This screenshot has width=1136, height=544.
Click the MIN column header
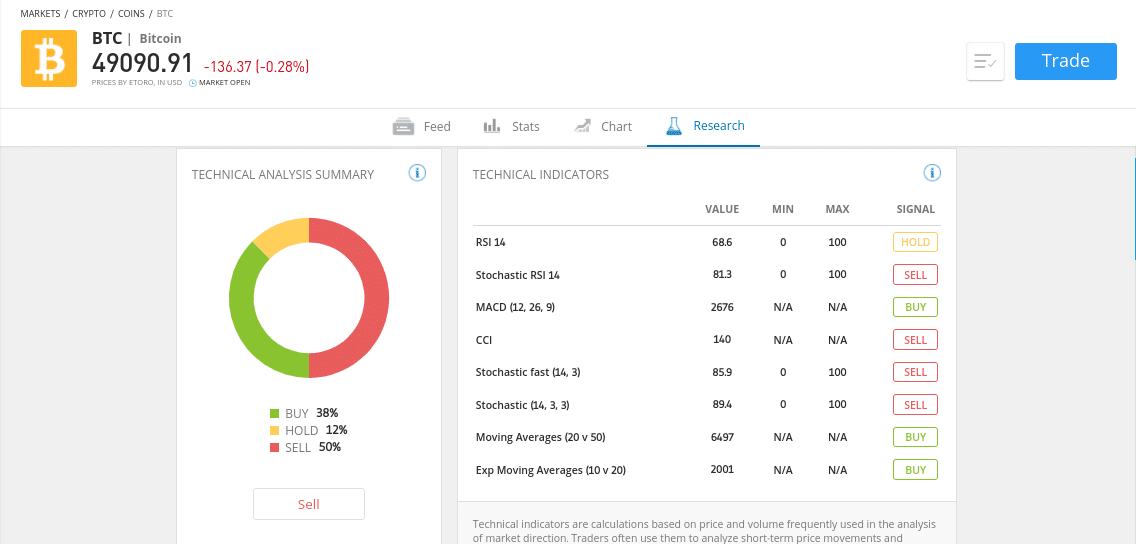coord(783,209)
